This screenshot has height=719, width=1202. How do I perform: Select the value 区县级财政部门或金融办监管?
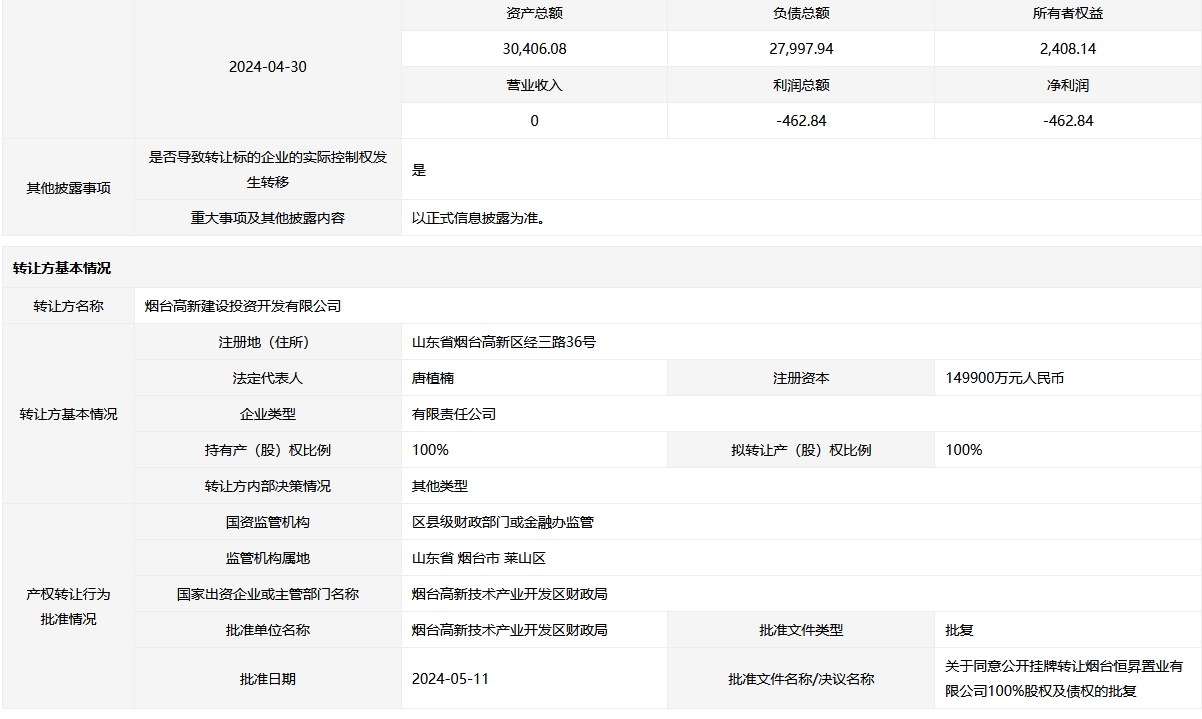[503, 522]
